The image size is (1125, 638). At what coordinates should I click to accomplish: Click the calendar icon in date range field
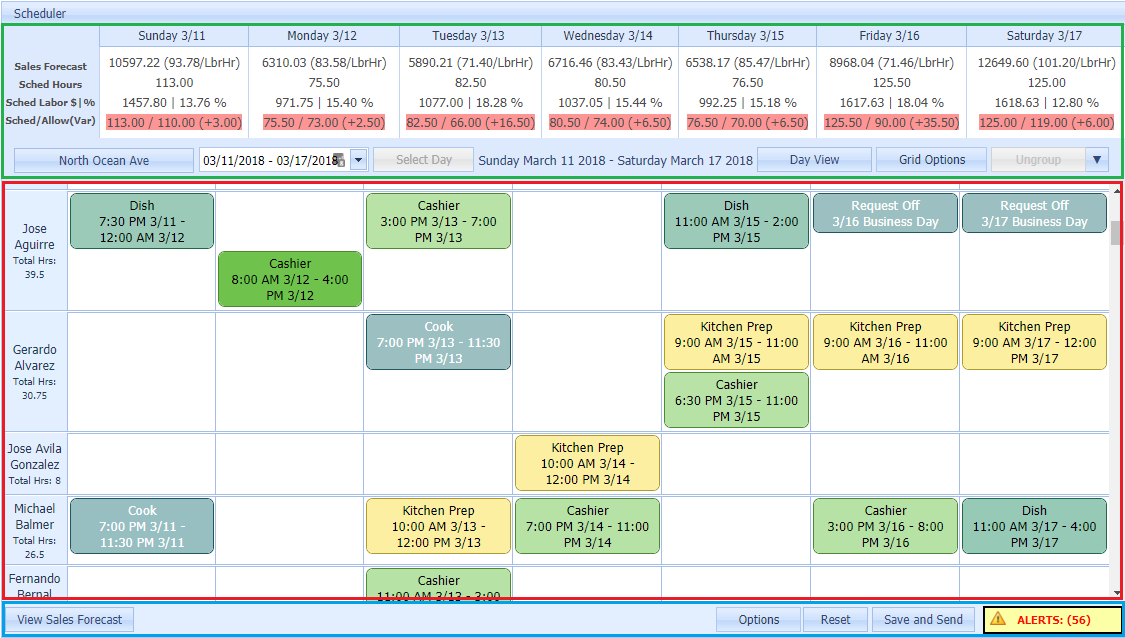pos(339,160)
